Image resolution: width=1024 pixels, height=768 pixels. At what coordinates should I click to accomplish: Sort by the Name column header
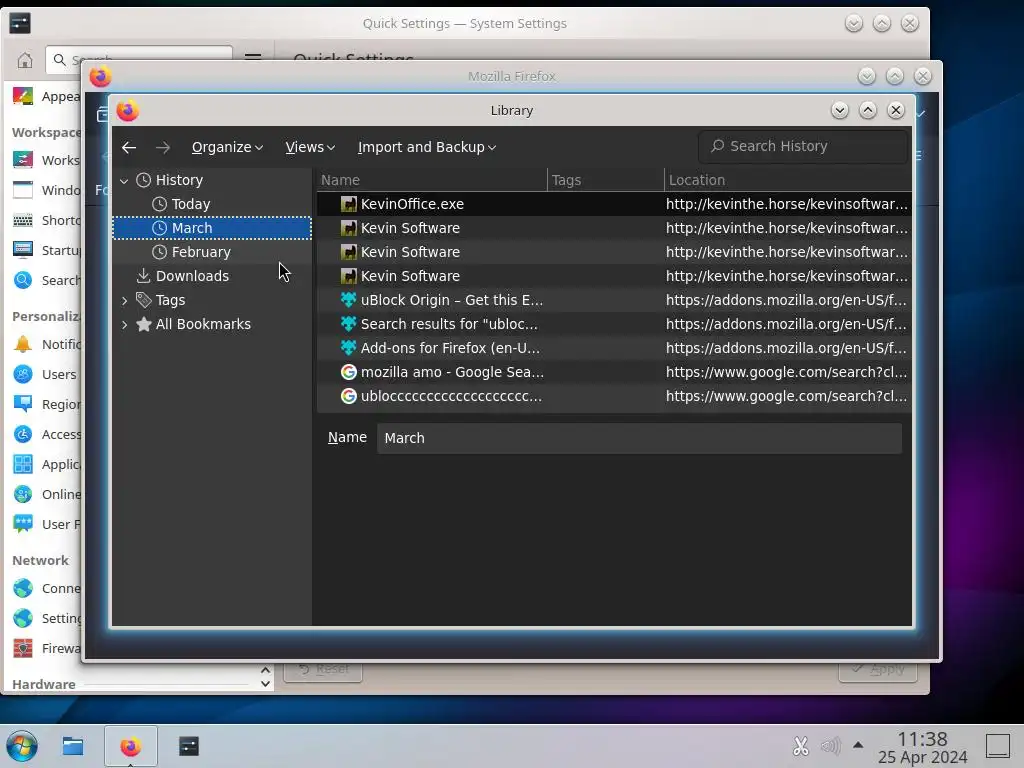tap(432, 180)
